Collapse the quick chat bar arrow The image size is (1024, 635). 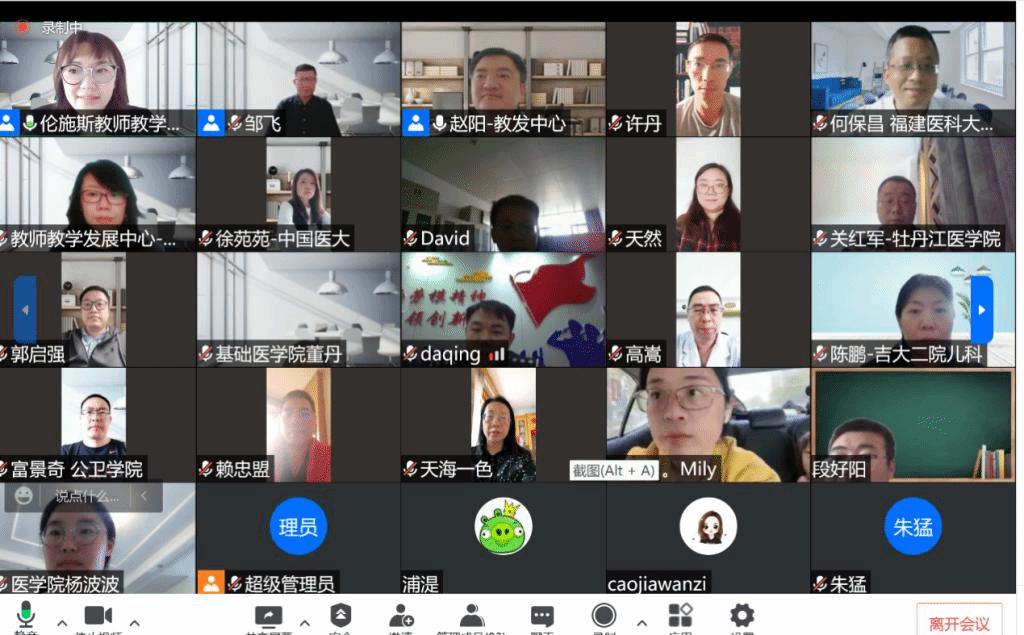(x=144, y=496)
